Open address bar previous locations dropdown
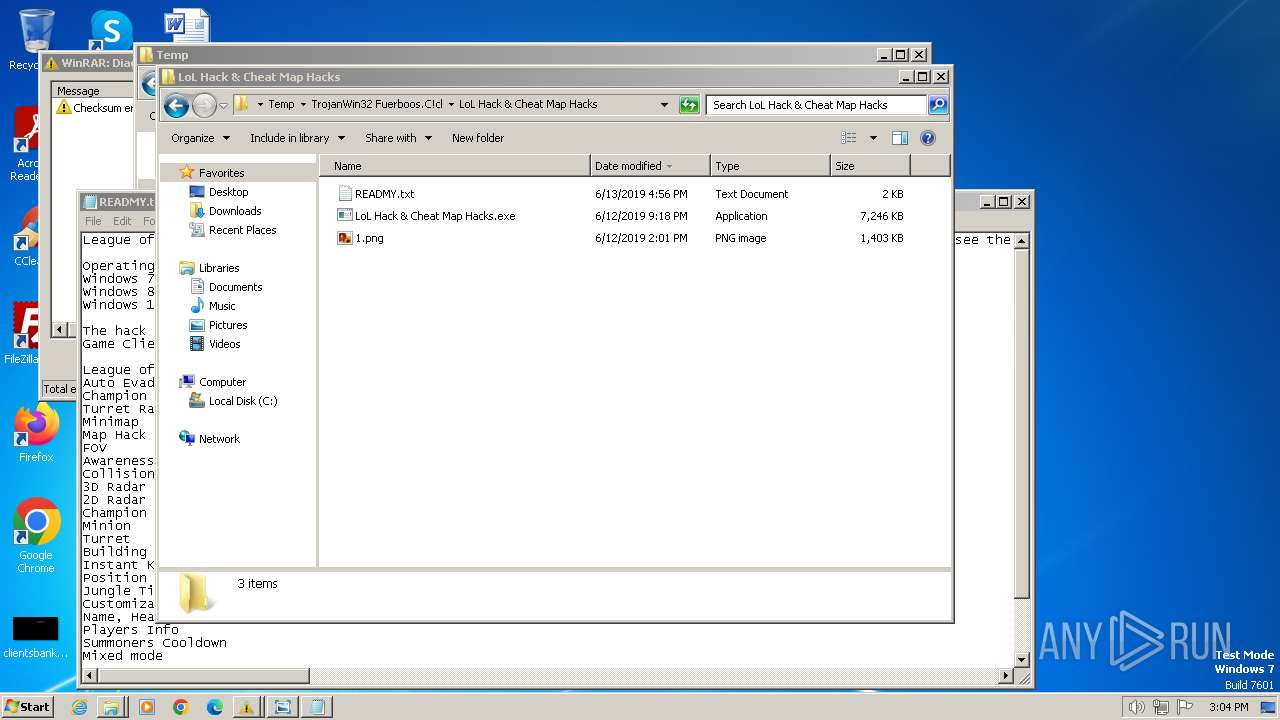The image size is (1280, 720). 665,105
